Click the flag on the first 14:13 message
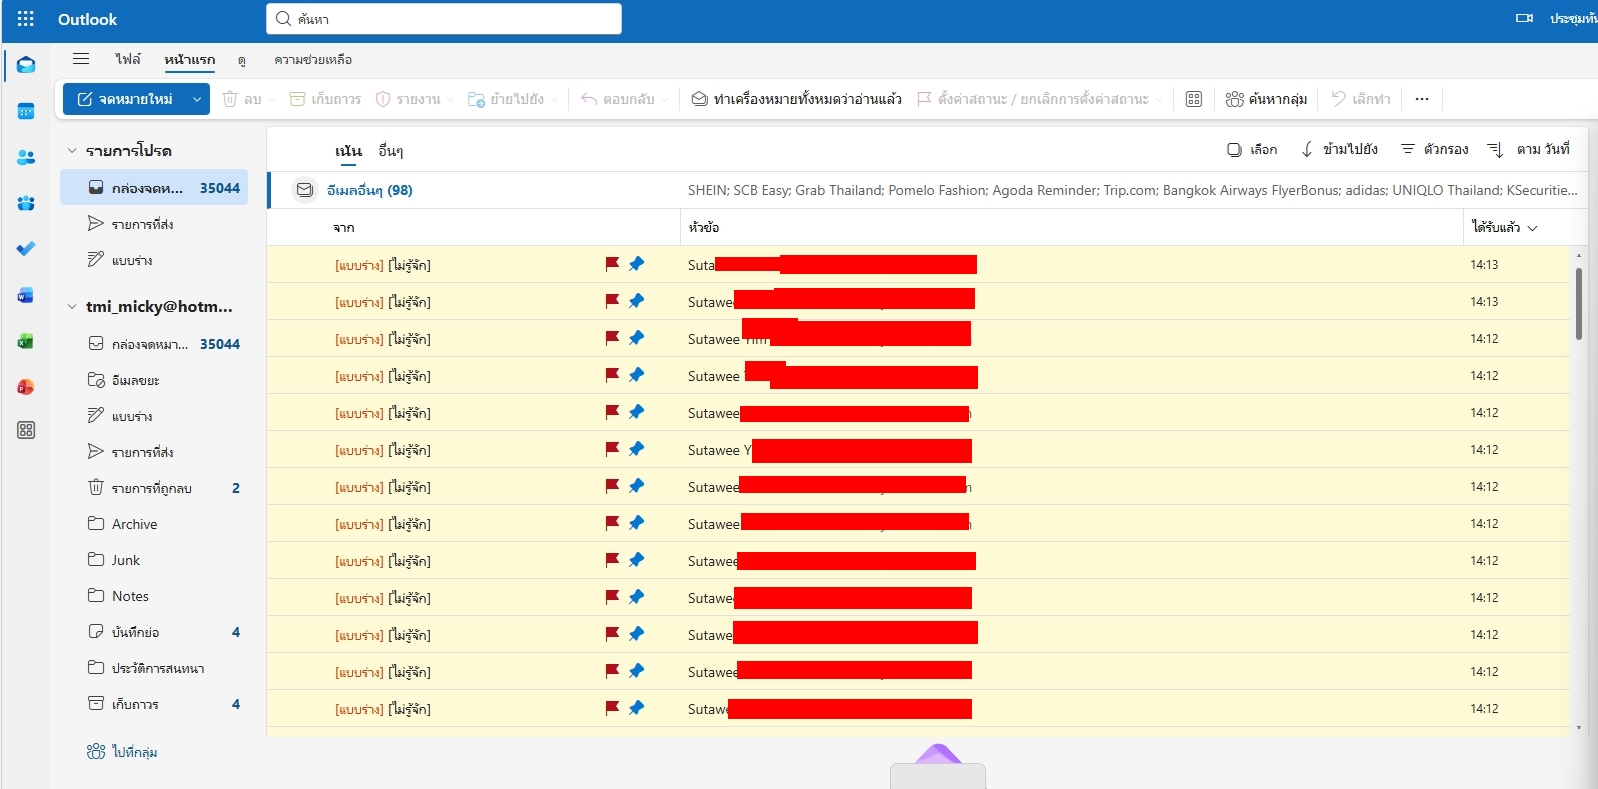1598x789 pixels. pyautogui.click(x=612, y=264)
